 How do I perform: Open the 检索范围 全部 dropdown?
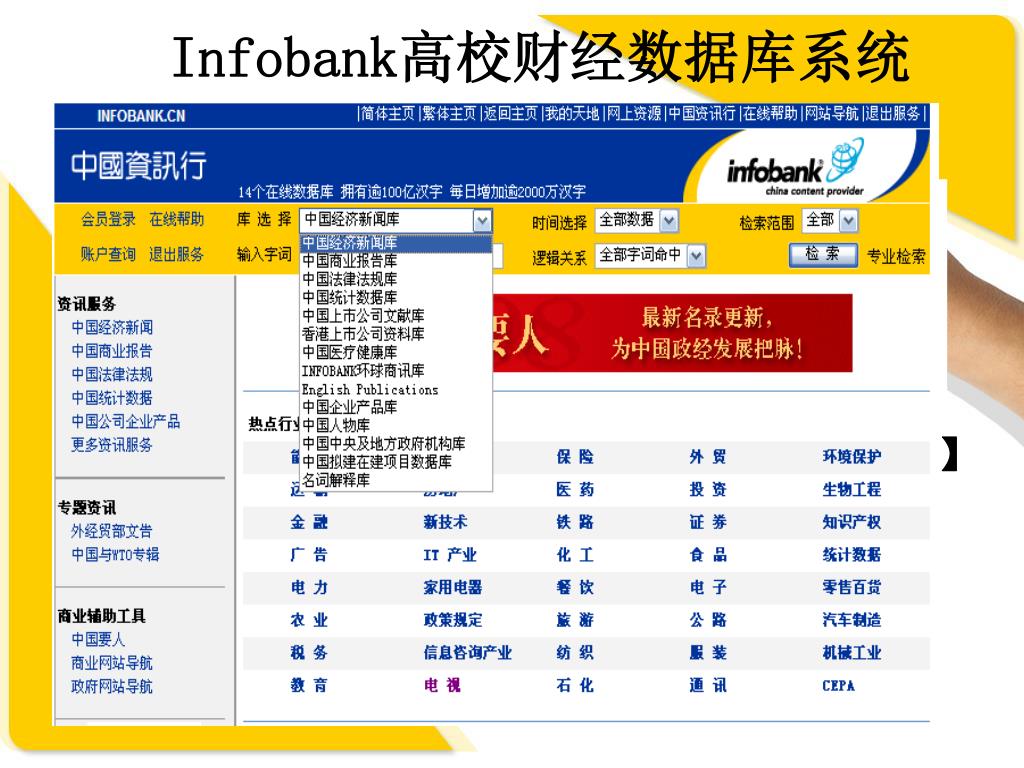pyautogui.click(x=848, y=221)
